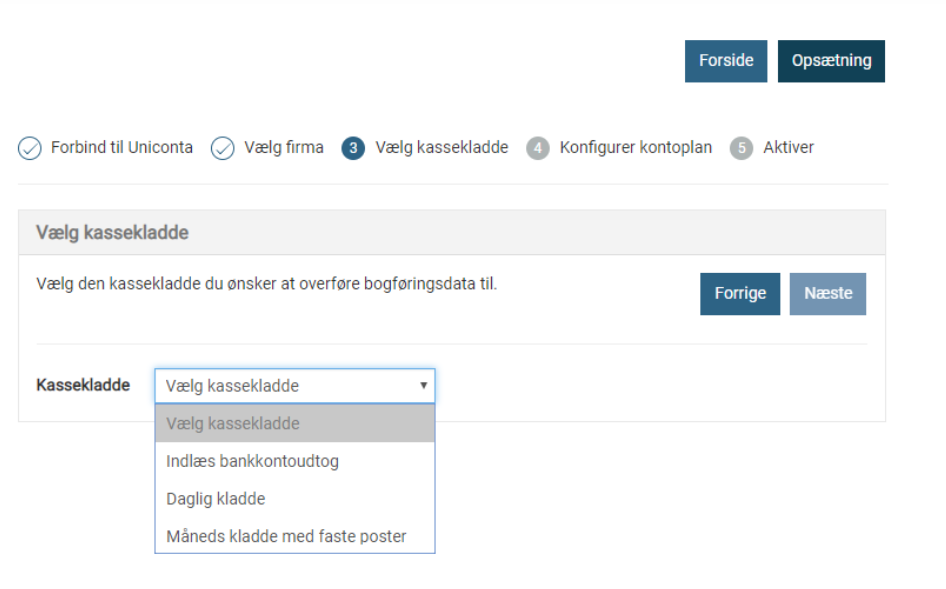Open the Opsætning page
This screenshot has height=589, width=946.
tap(831, 61)
